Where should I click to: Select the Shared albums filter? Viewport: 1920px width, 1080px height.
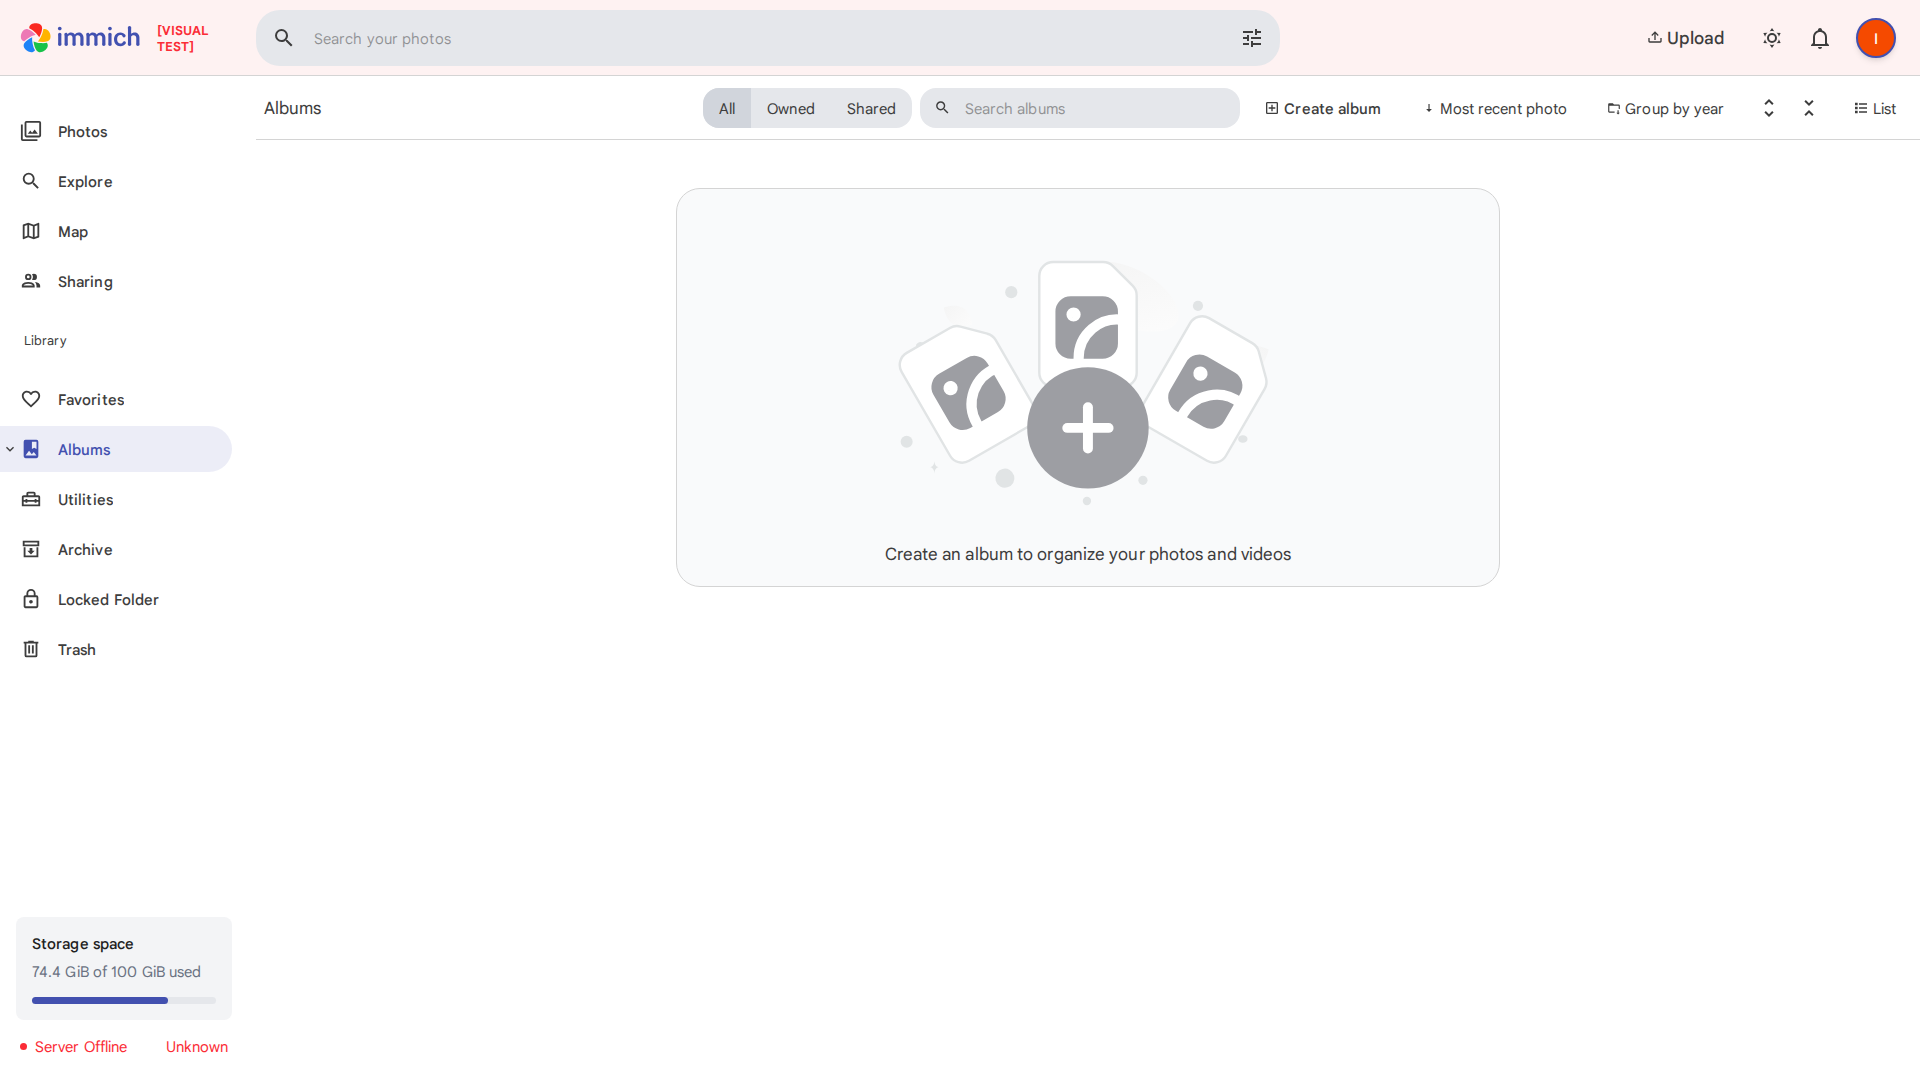(x=870, y=108)
